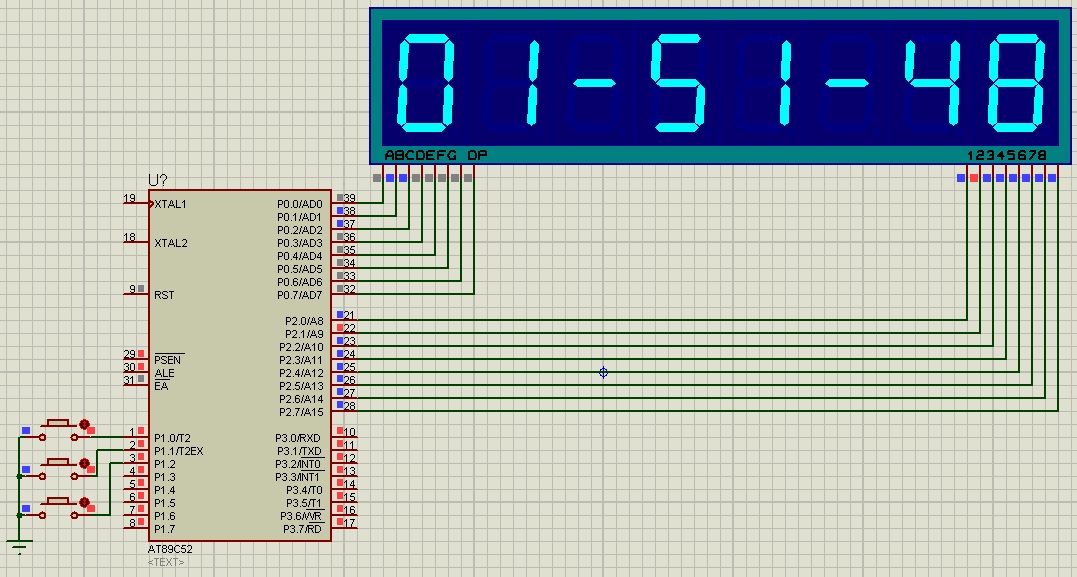Click the push button wired to pin 2
1077x577 pixels.
(x=59, y=468)
